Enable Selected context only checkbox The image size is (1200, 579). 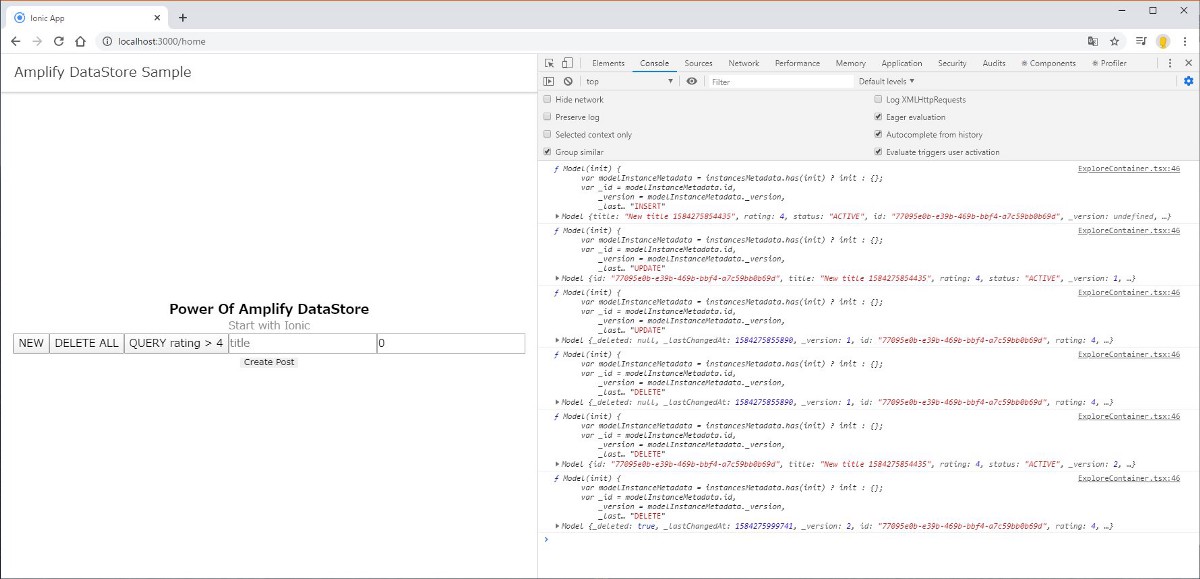[547, 135]
